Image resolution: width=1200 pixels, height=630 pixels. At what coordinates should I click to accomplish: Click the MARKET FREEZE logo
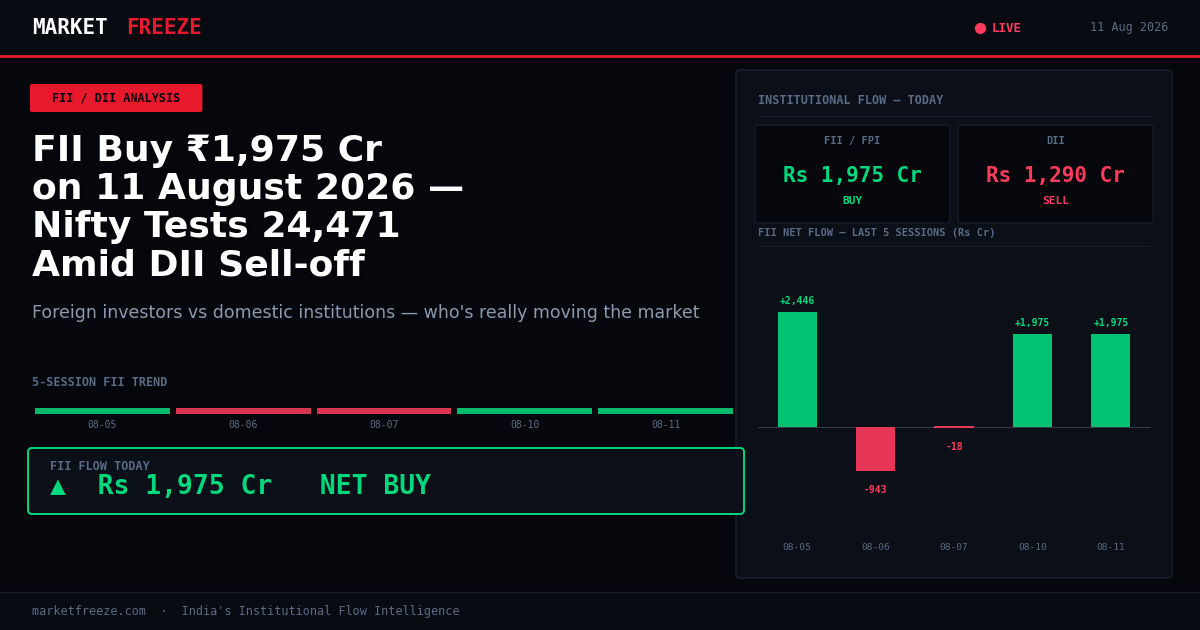tap(117, 27)
